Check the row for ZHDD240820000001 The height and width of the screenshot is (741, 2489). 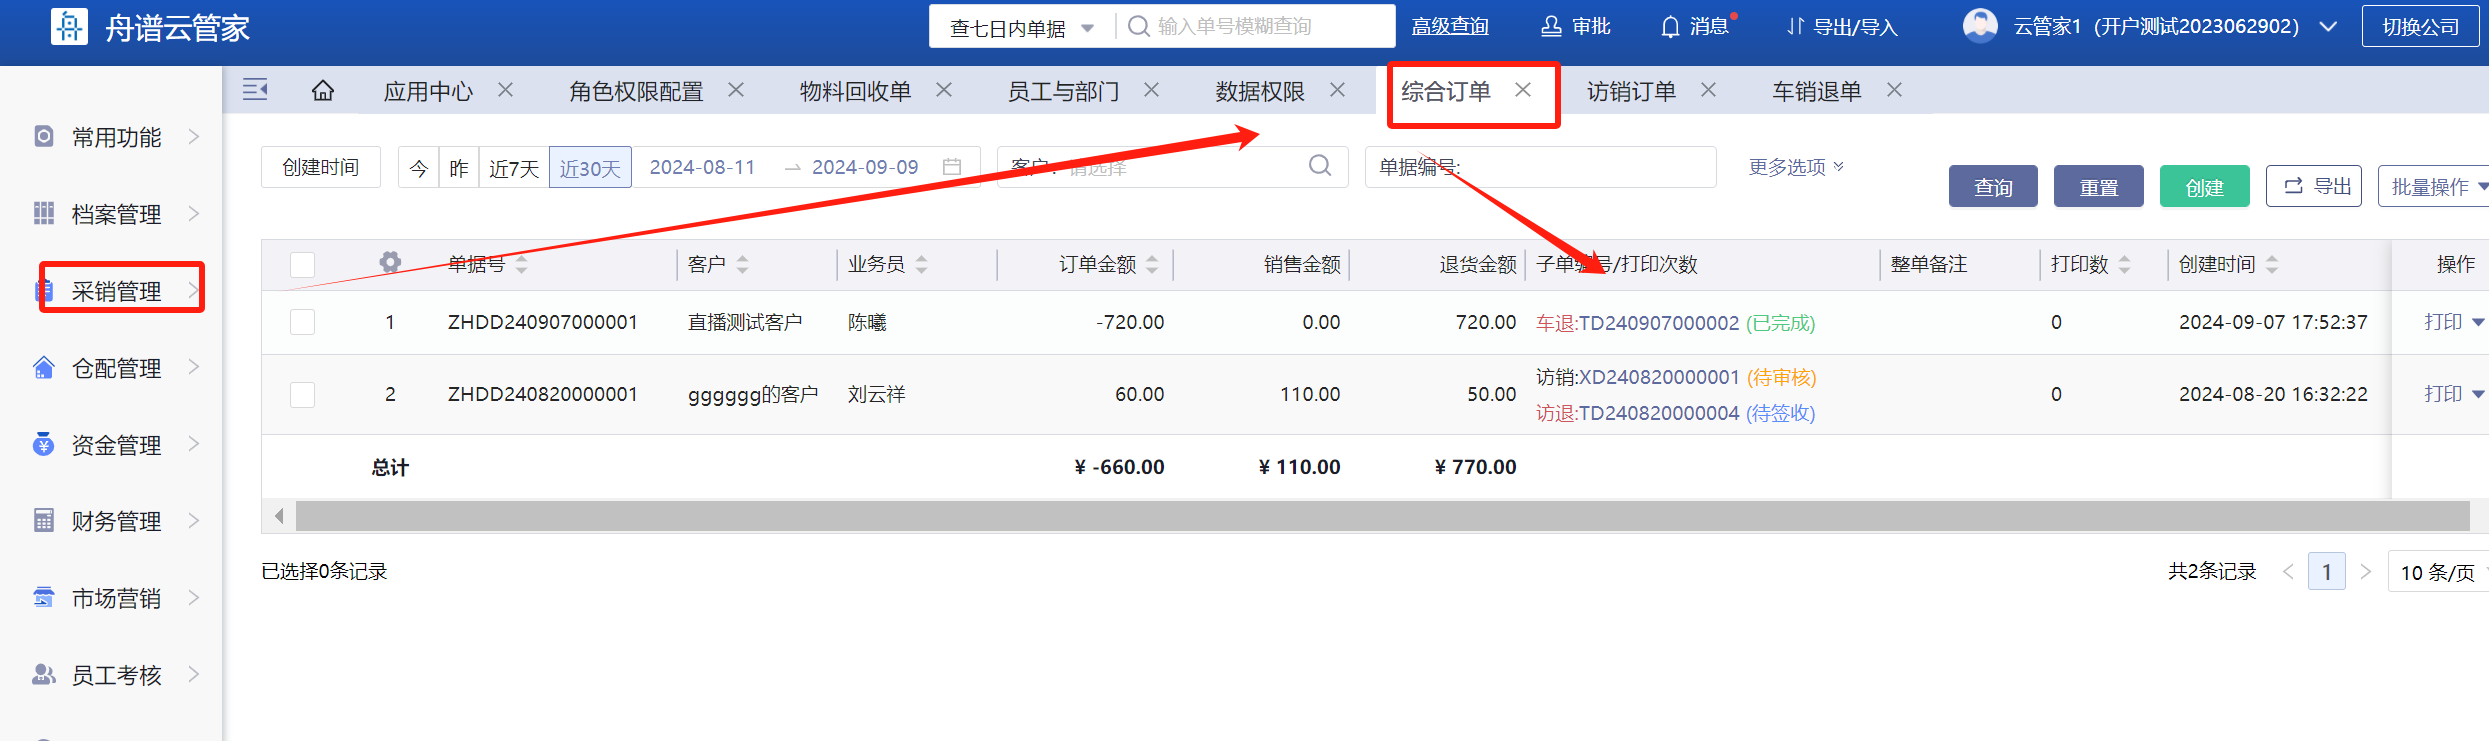click(x=302, y=395)
